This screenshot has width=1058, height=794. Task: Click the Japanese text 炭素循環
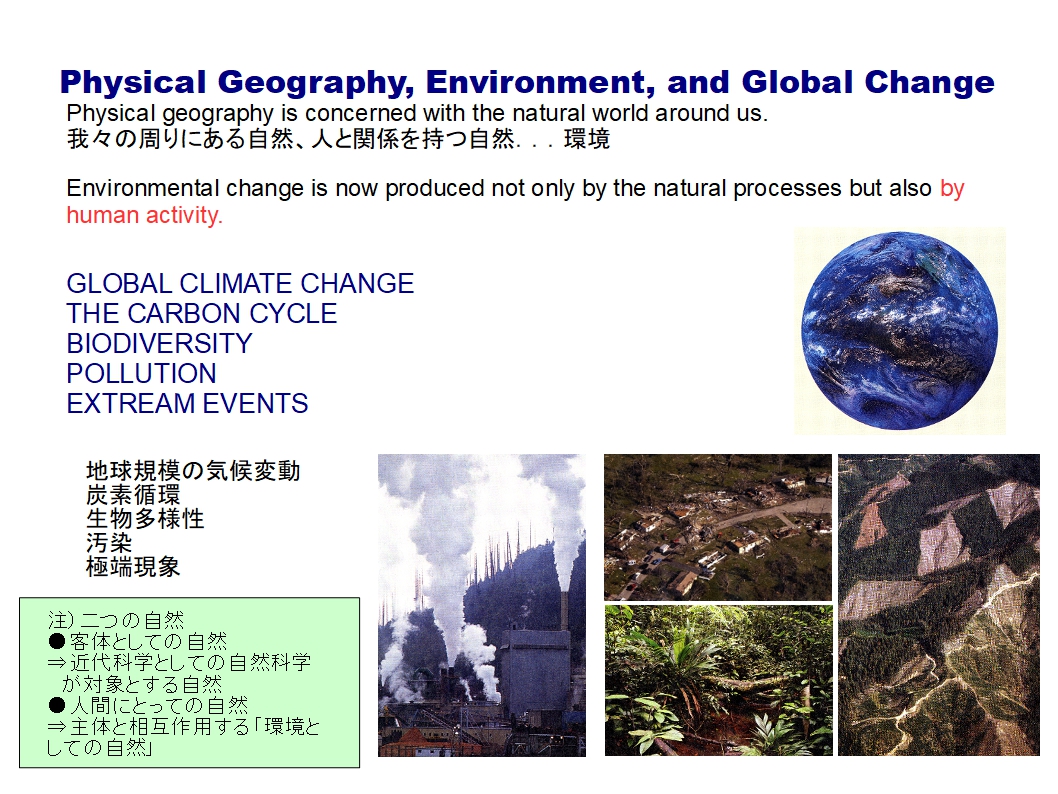tap(133, 495)
